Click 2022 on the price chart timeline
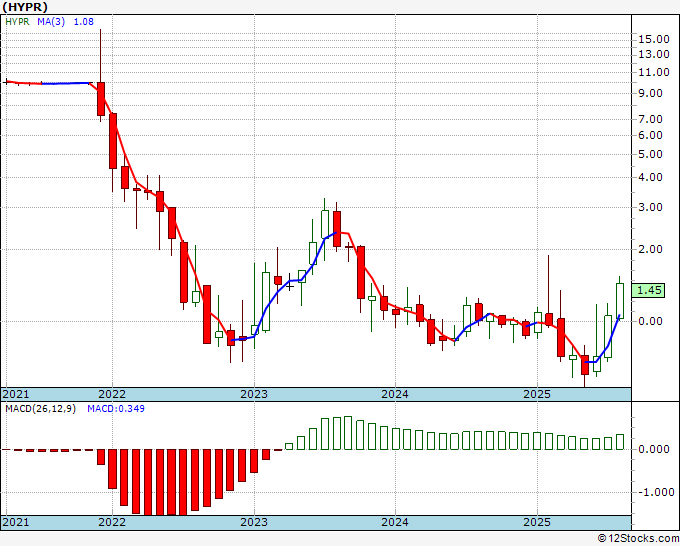 (x=112, y=394)
